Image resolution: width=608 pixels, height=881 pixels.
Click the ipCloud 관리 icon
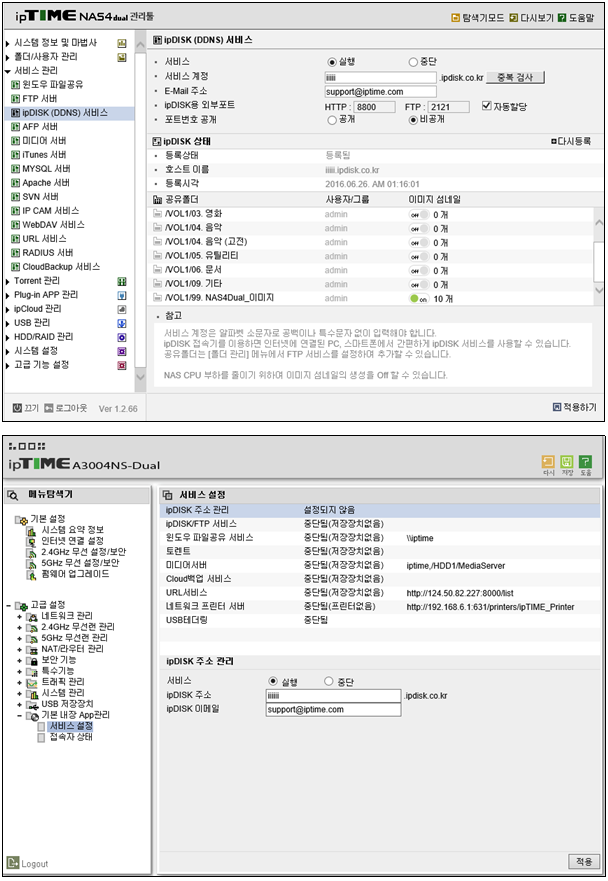click(x=121, y=310)
